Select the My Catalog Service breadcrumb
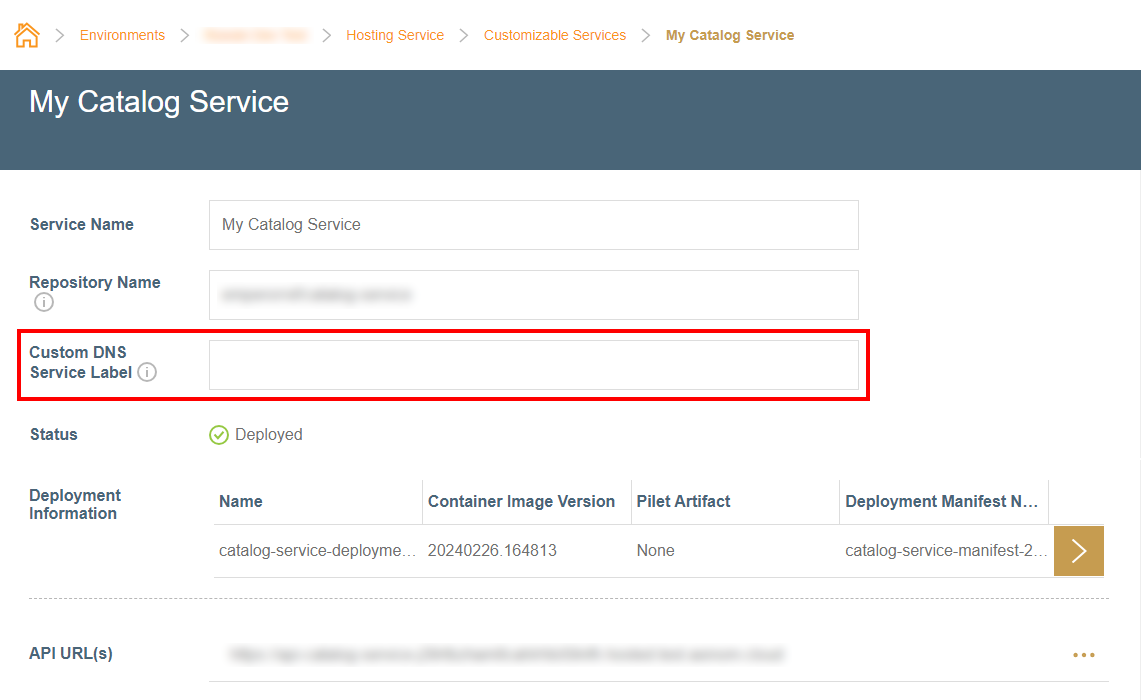Screen dimensions: 1141x700 coord(730,36)
